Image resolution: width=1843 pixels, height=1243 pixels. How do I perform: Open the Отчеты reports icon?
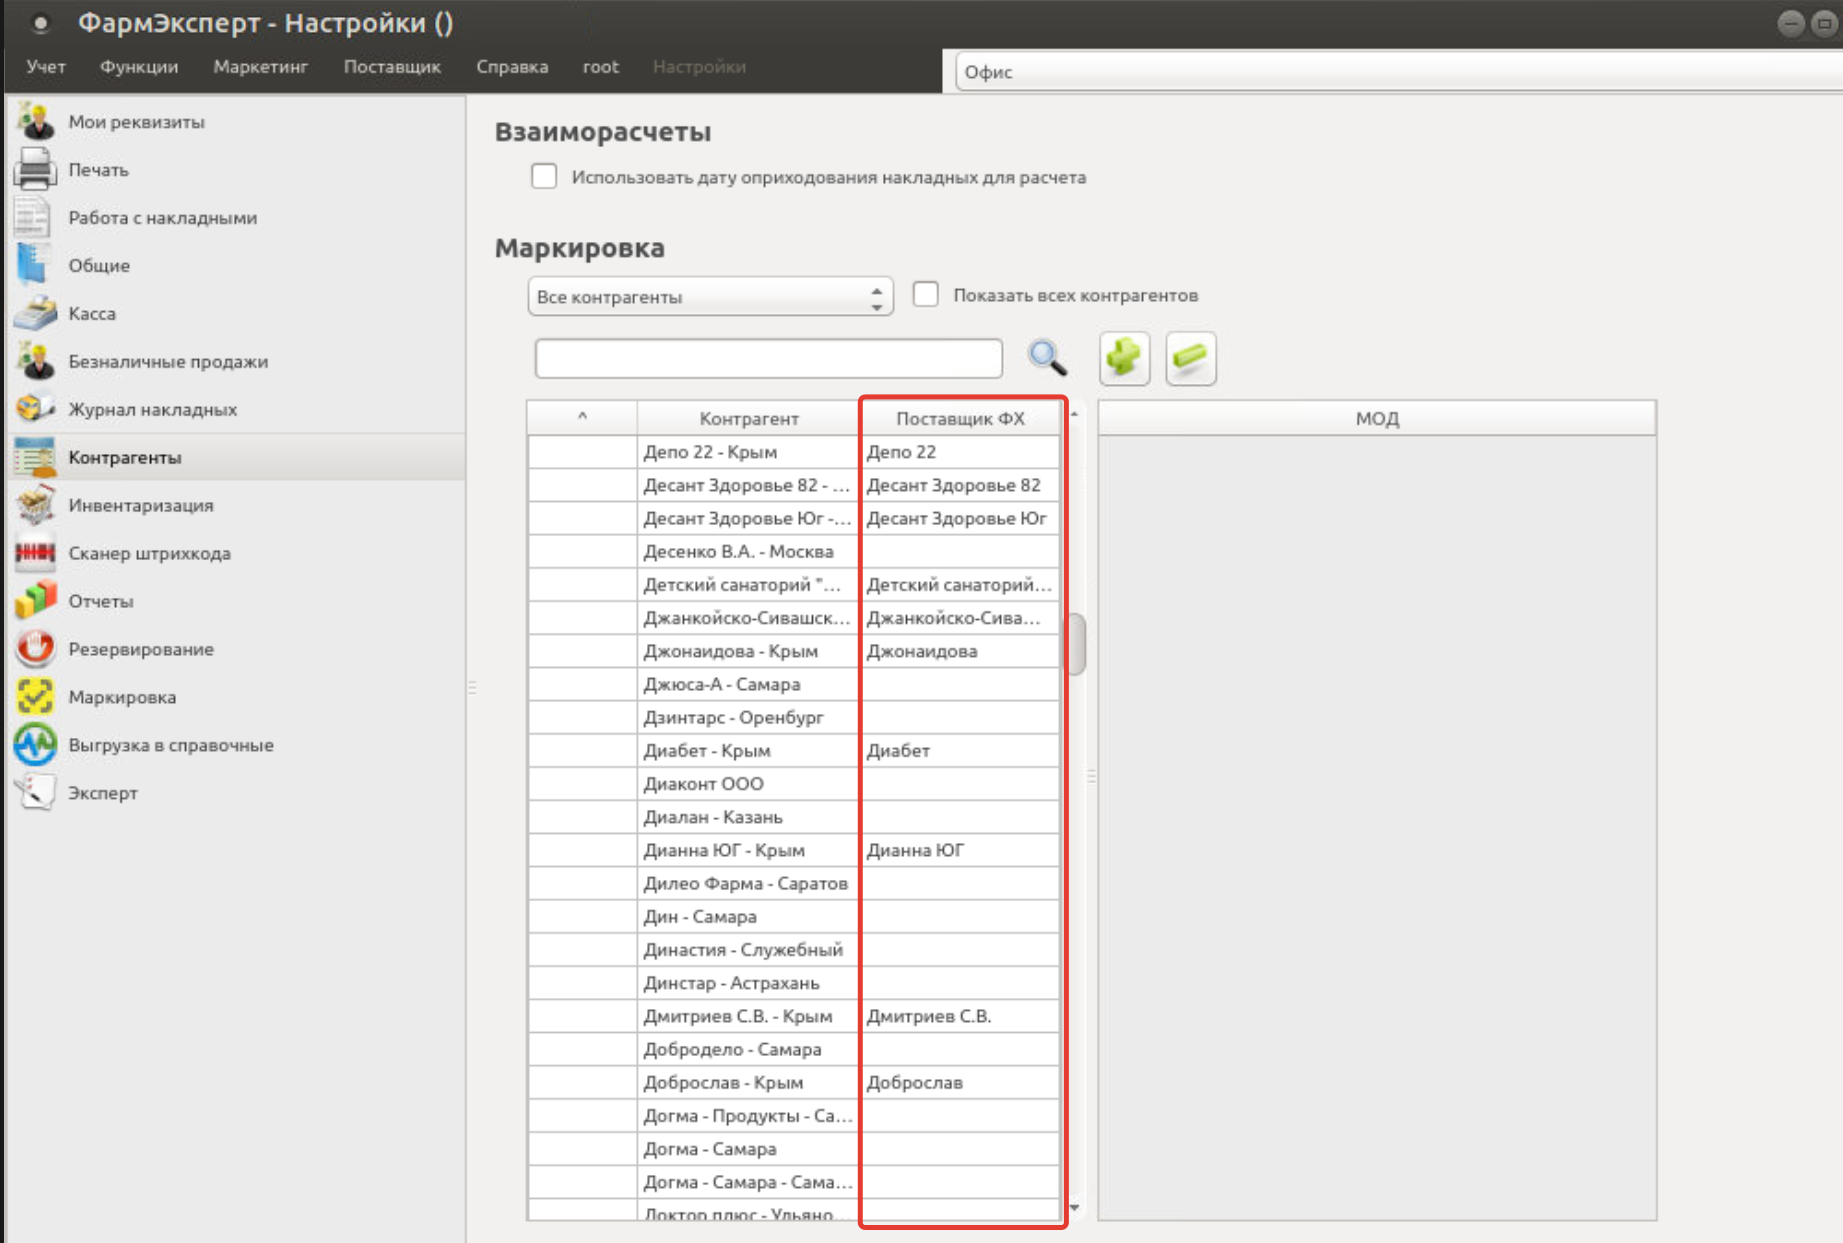[x=35, y=601]
